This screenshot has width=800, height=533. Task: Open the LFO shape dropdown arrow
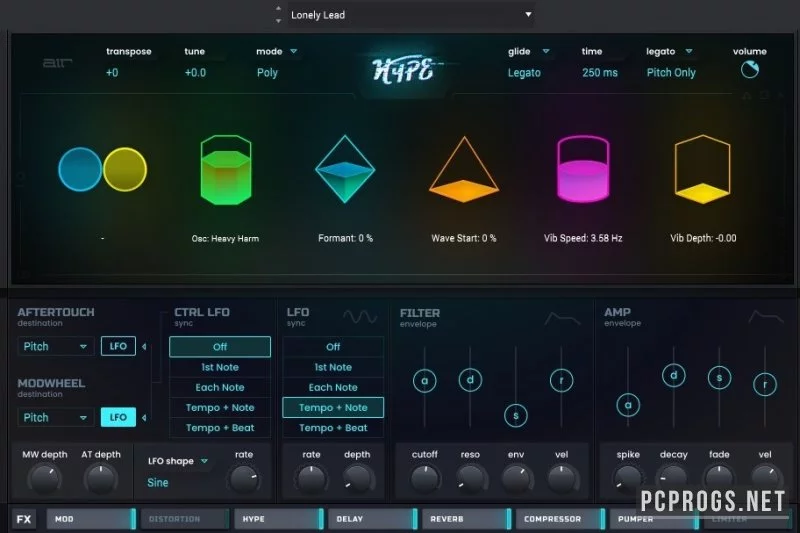pos(204,461)
